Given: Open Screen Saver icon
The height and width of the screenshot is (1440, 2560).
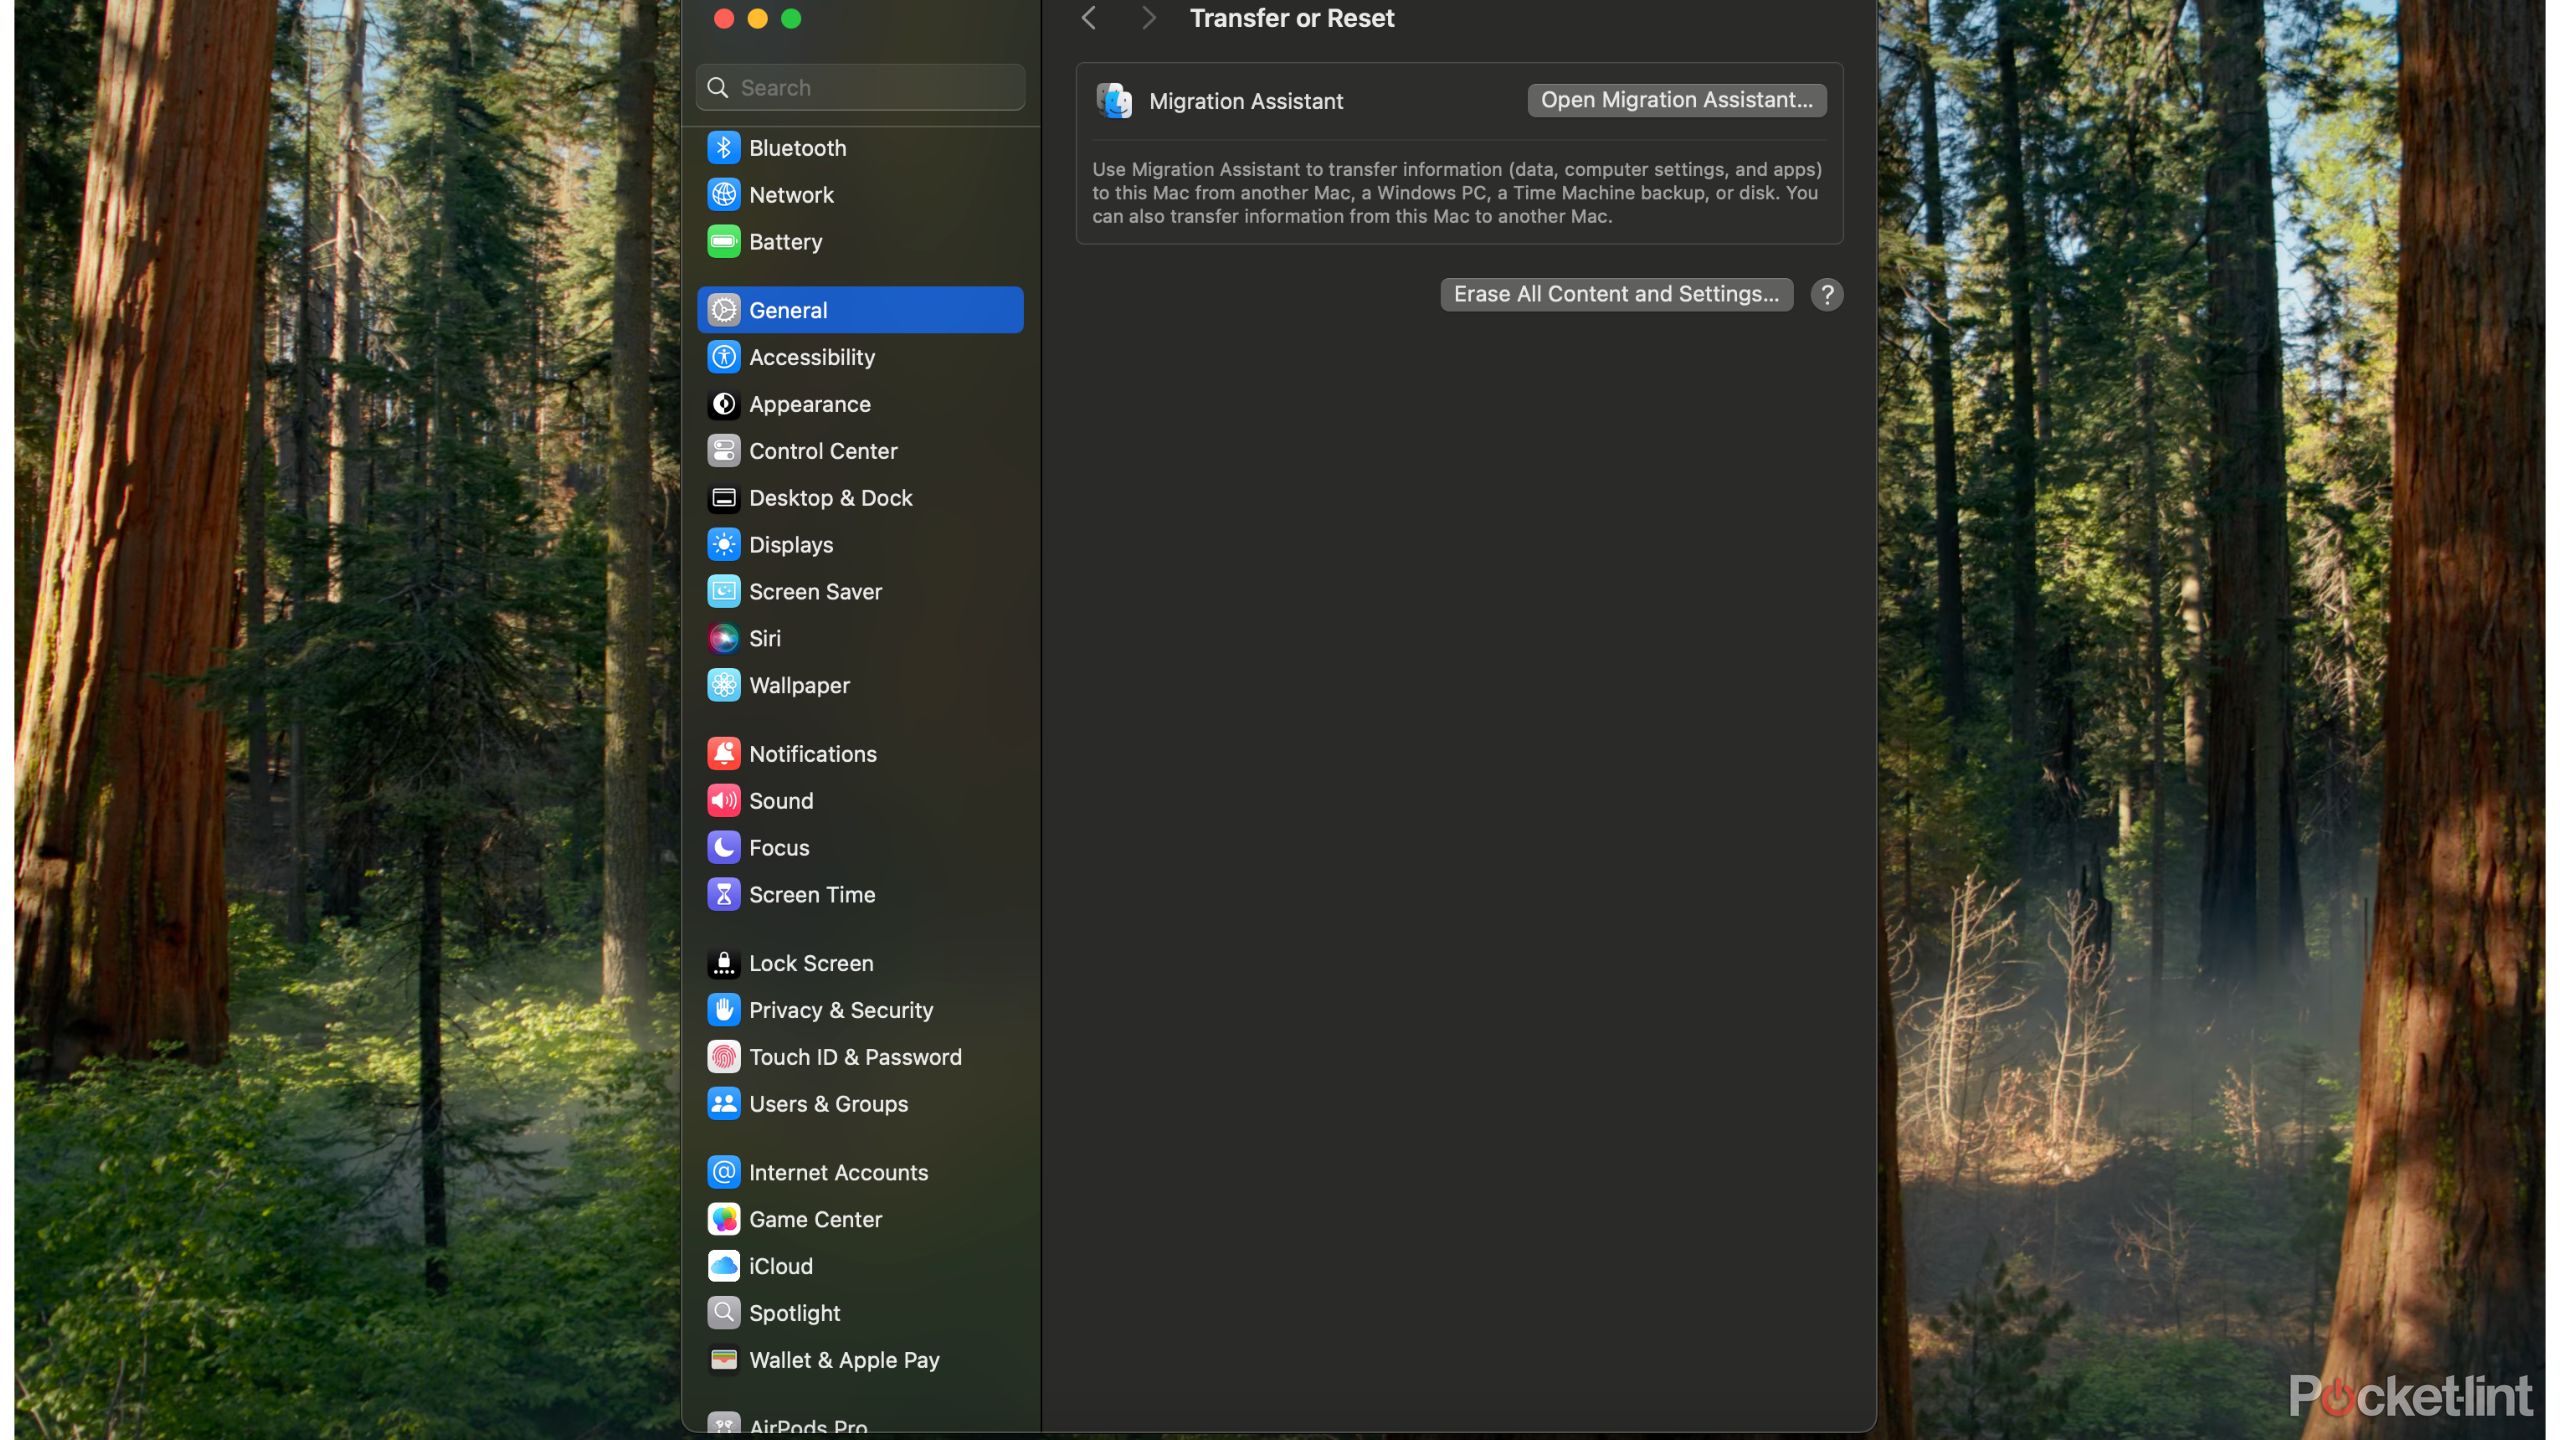Looking at the screenshot, I should (724, 592).
